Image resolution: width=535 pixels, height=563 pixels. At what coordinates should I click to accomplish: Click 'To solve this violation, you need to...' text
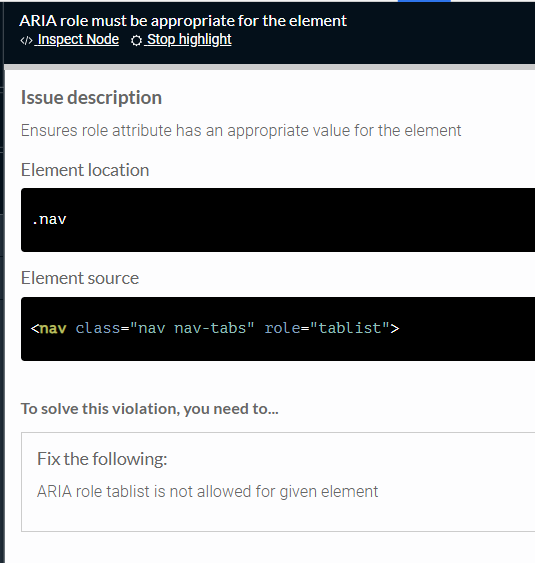(150, 409)
